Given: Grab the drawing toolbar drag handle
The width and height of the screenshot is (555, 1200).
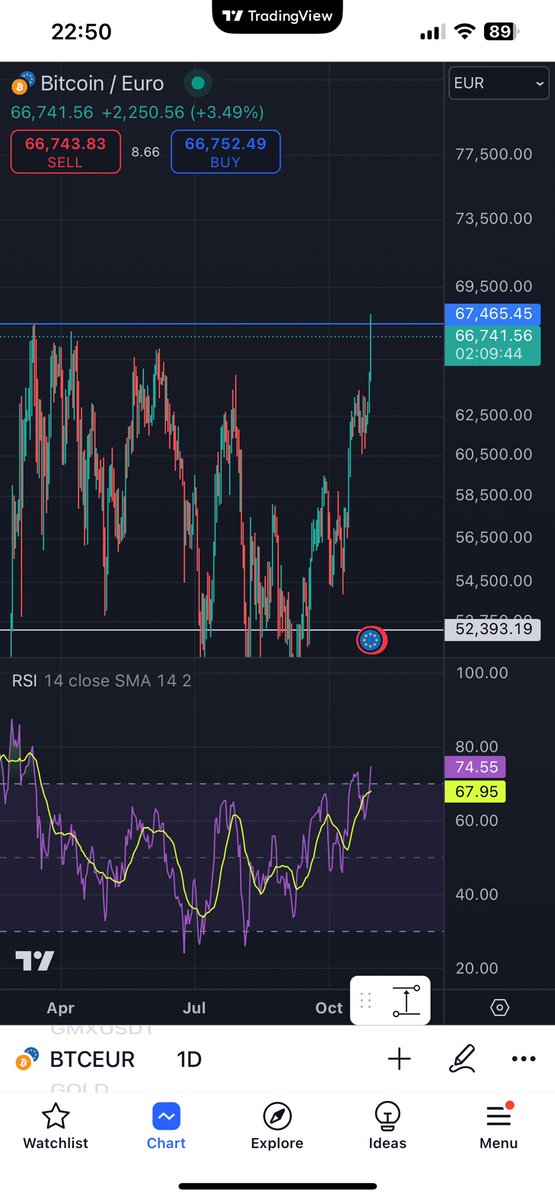Looking at the screenshot, I should tap(365, 1000).
